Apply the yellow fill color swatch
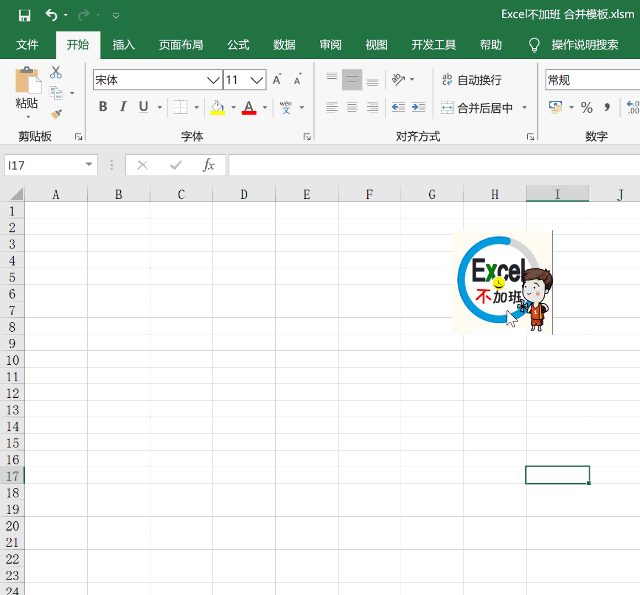This screenshot has height=595, width=640. click(217, 107)
